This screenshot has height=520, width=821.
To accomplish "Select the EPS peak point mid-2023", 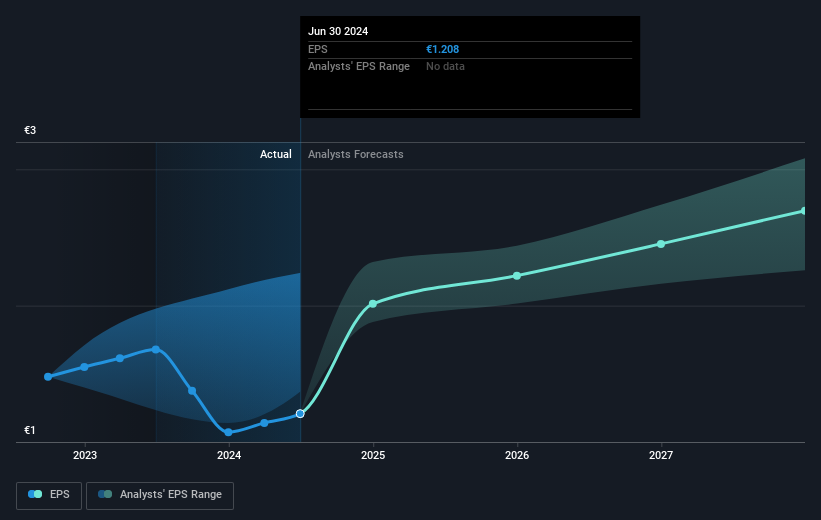I will coord(156,349).
